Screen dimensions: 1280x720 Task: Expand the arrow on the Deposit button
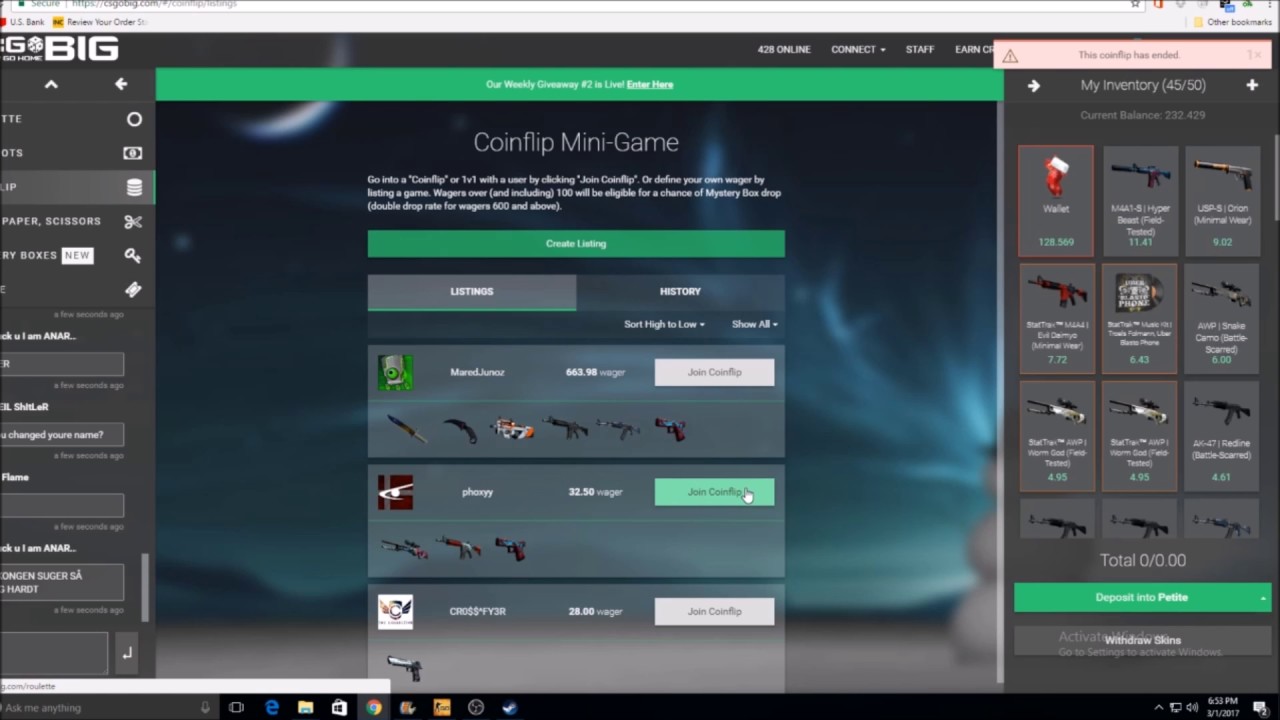click(x=1262, y=598)
